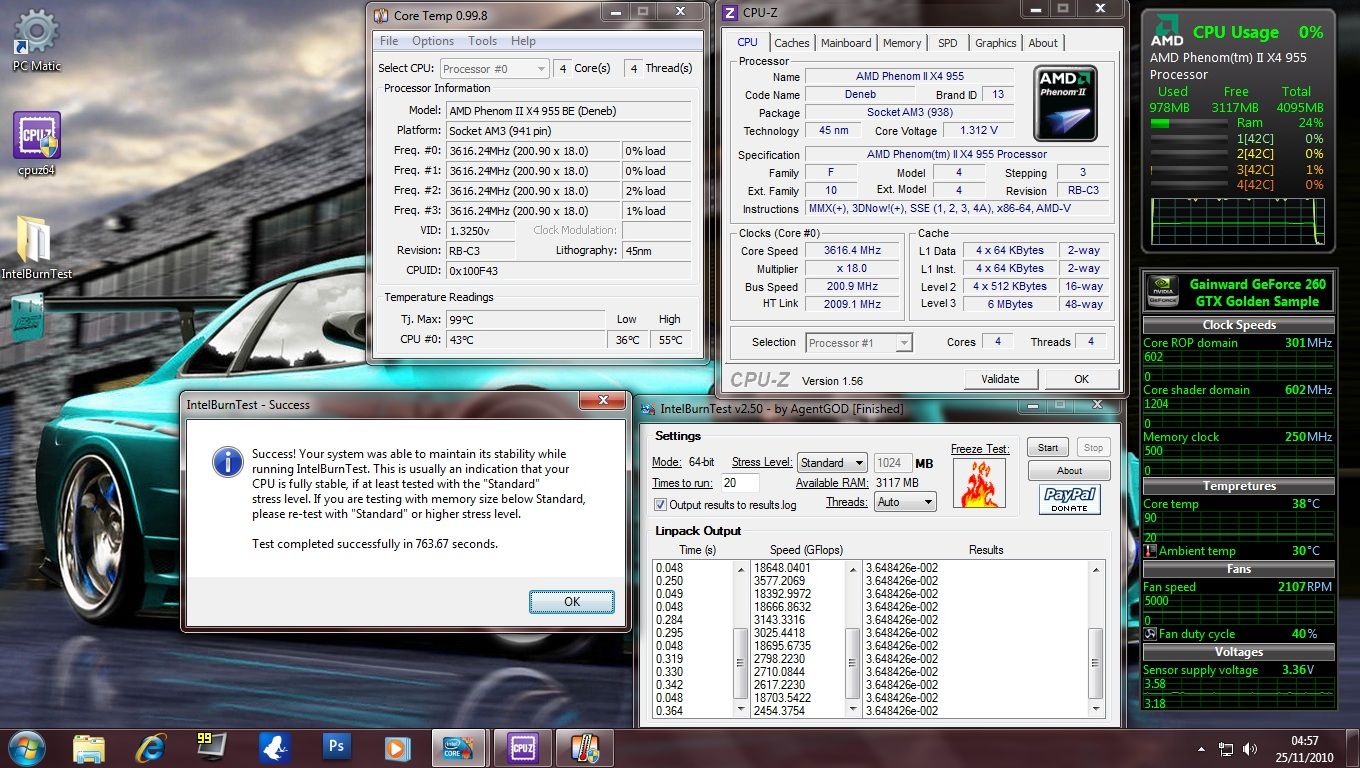Open the Threads dropdown in IntelBurnTest

905,502
